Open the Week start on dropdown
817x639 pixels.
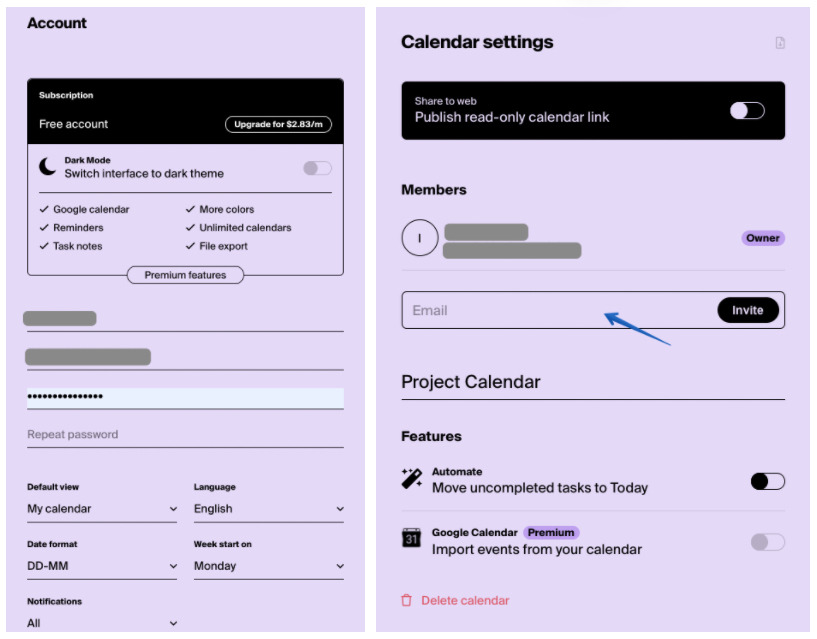pos(269,566)
